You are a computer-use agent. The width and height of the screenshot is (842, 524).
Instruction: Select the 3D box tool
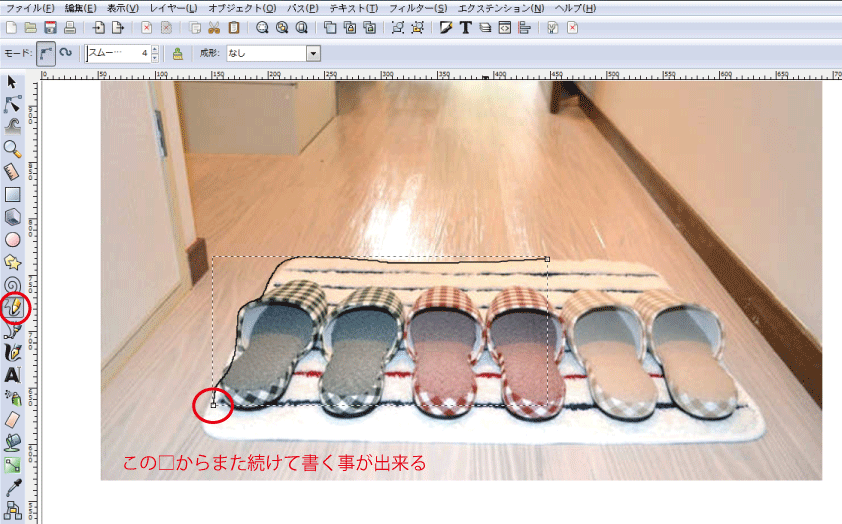click(x=12, y=217)
